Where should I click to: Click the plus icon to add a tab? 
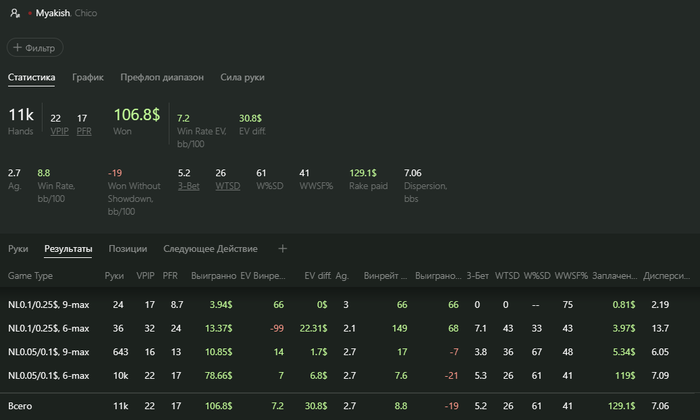(x=283, y=249)
